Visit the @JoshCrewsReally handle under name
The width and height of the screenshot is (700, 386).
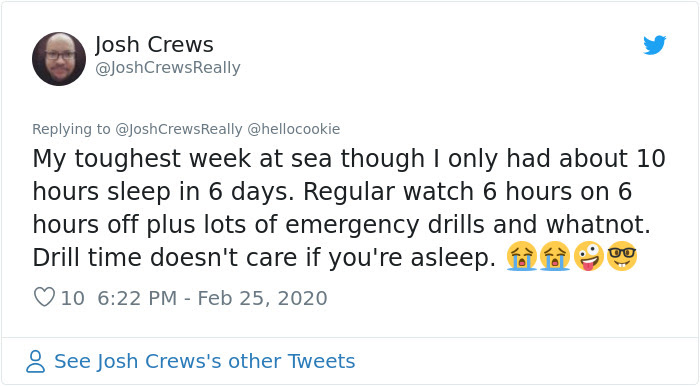pos(168,68)
